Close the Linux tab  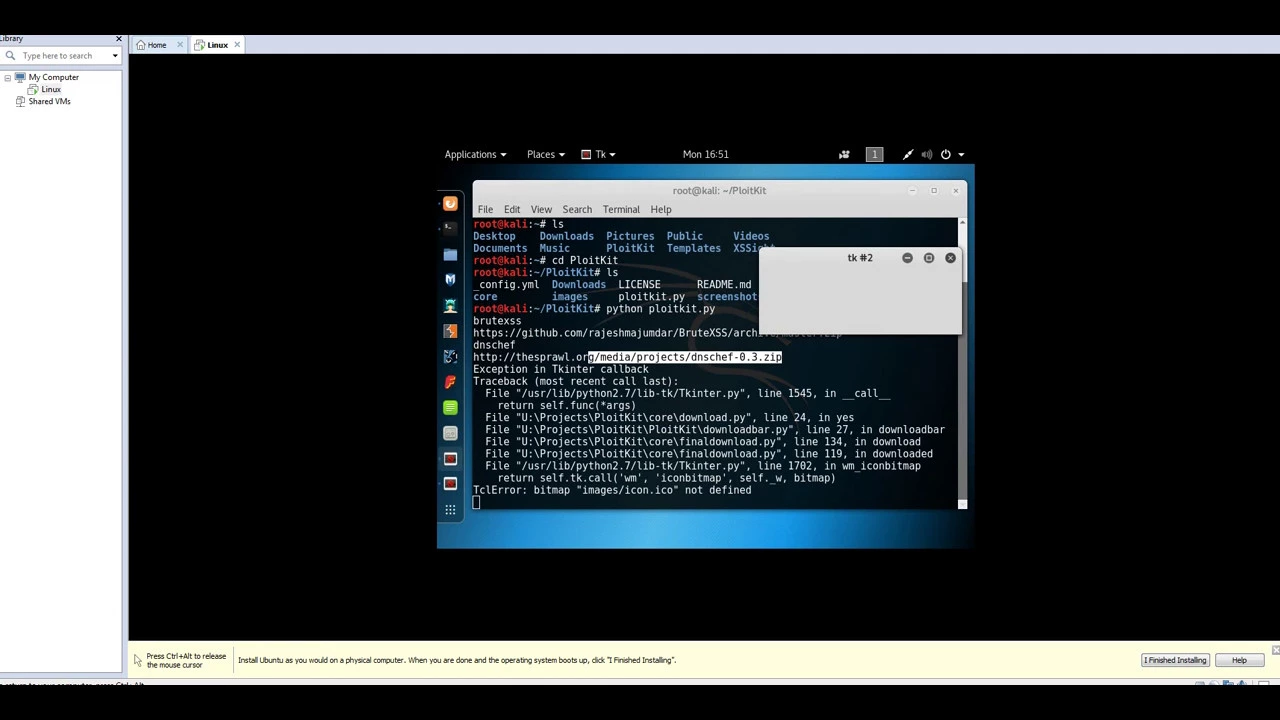point(237,45)
